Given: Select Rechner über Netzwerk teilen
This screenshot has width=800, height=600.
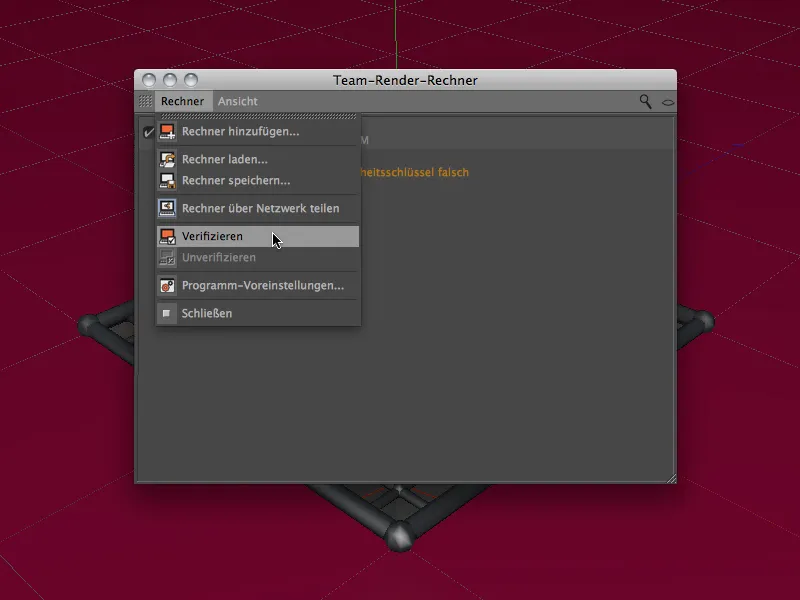Looking at the screenshot, I should (x=258, y=208).
